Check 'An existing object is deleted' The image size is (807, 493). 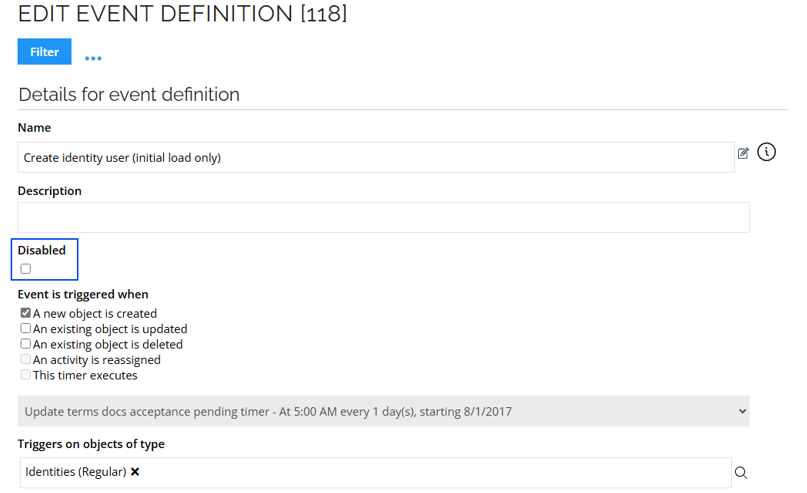click(x=26, y=344)
